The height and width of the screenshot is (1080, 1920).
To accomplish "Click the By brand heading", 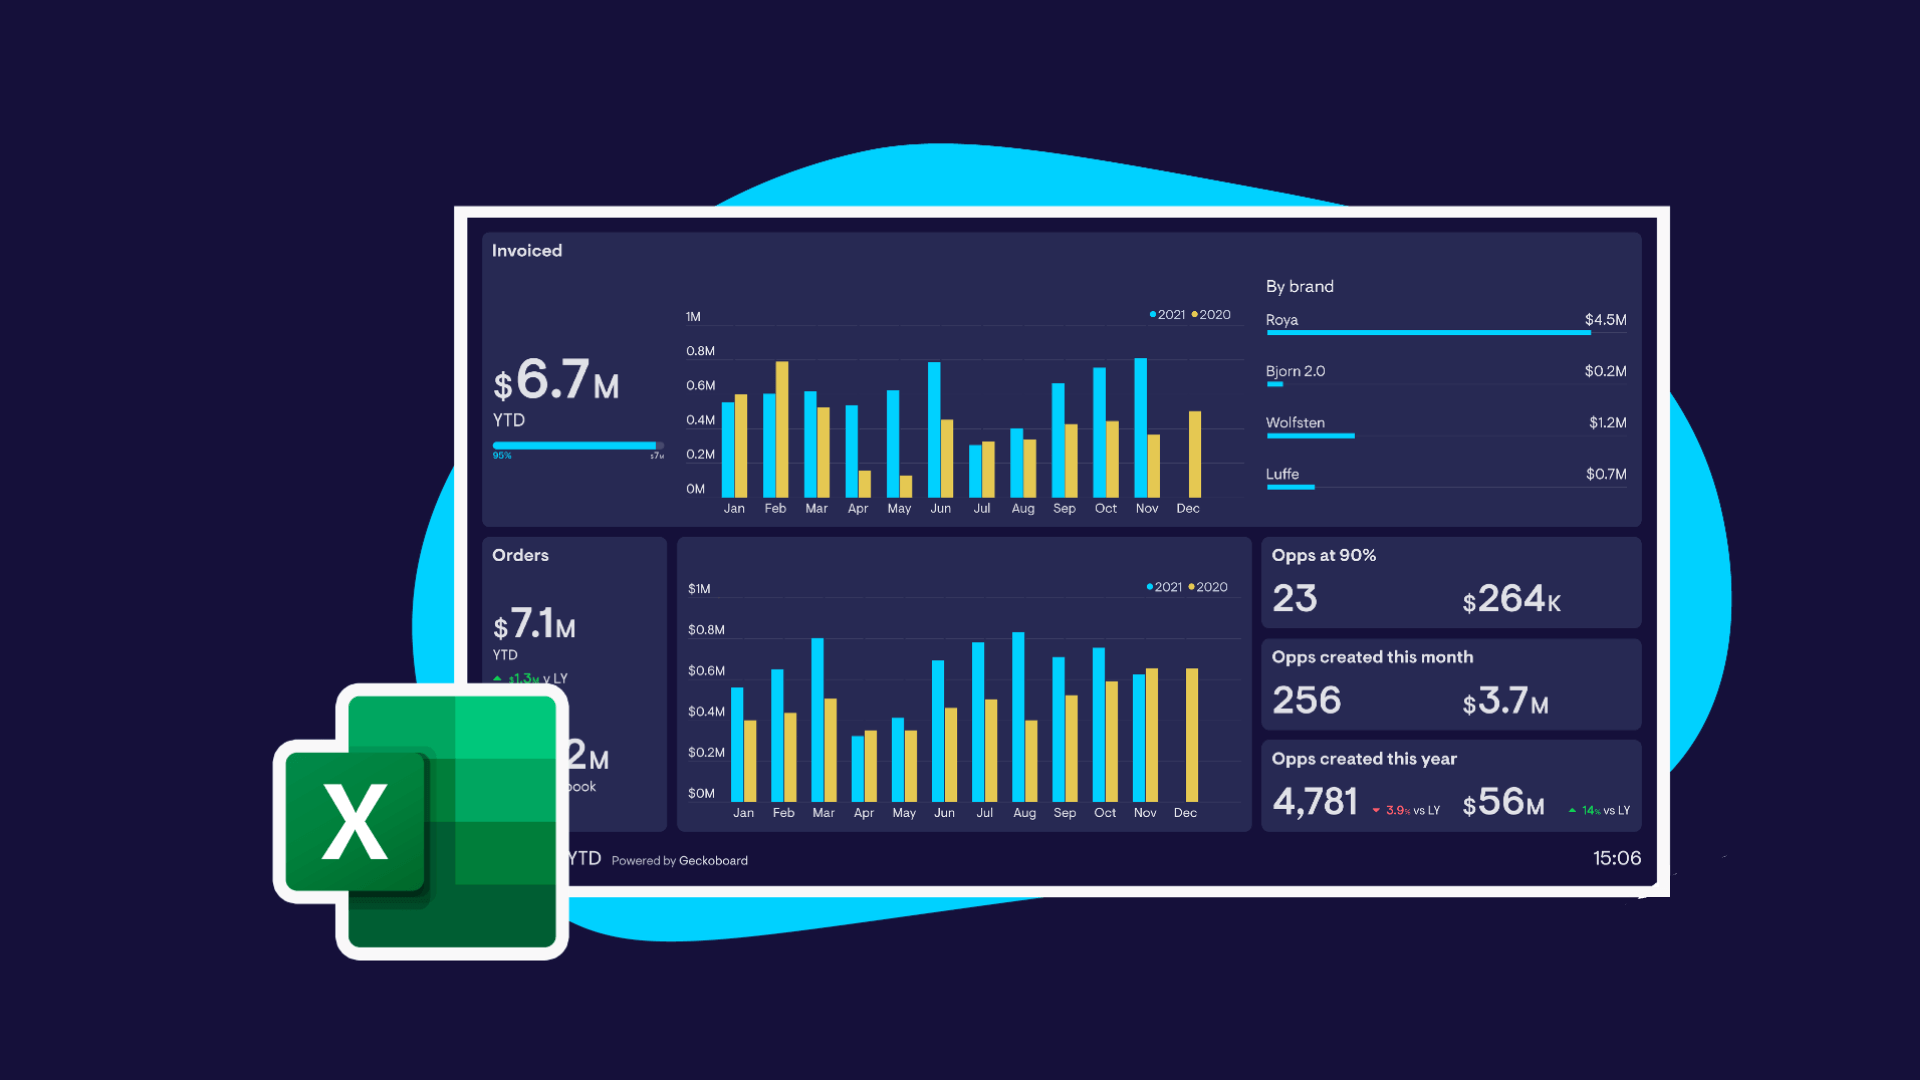I will tap(1299, 287).
